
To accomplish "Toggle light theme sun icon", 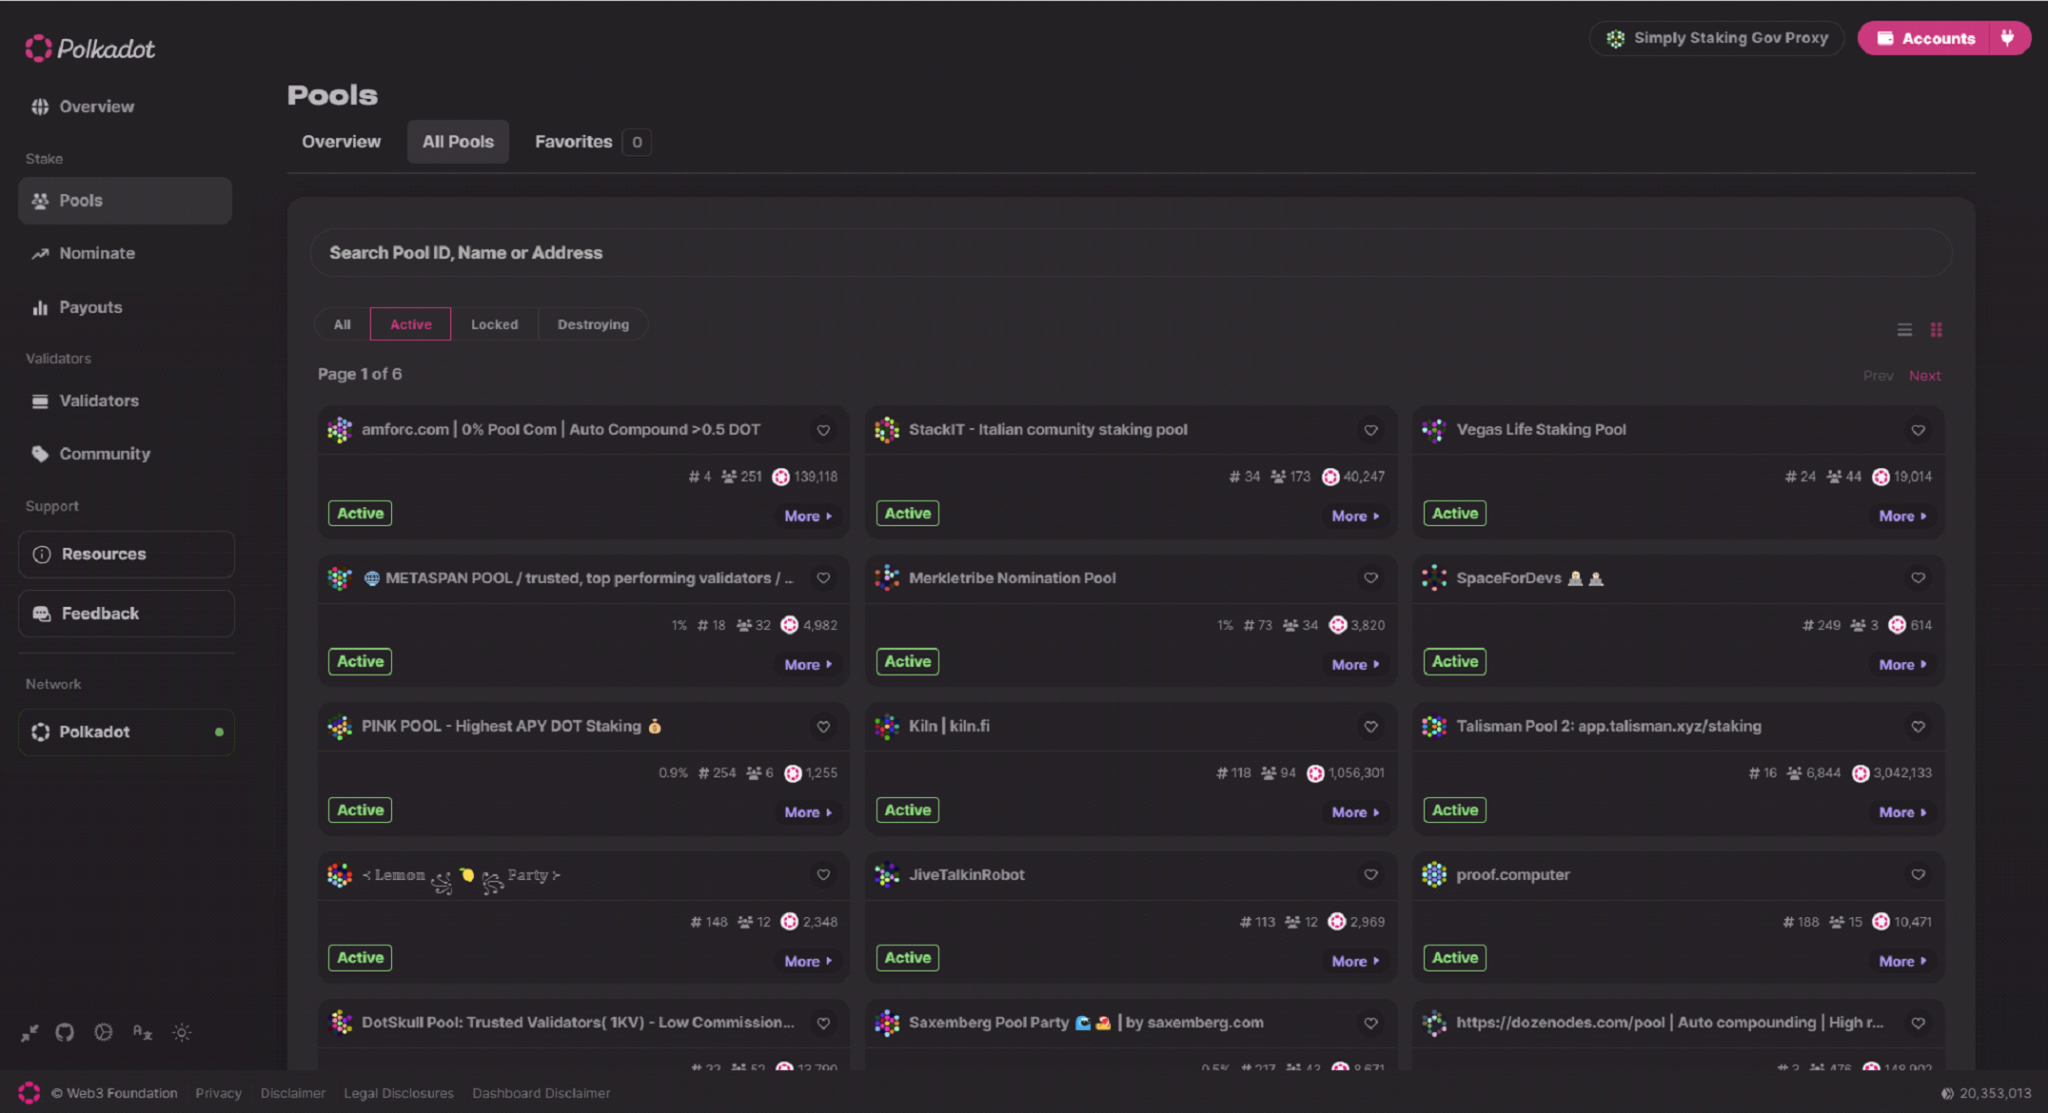I will (x=181, y=1033).
